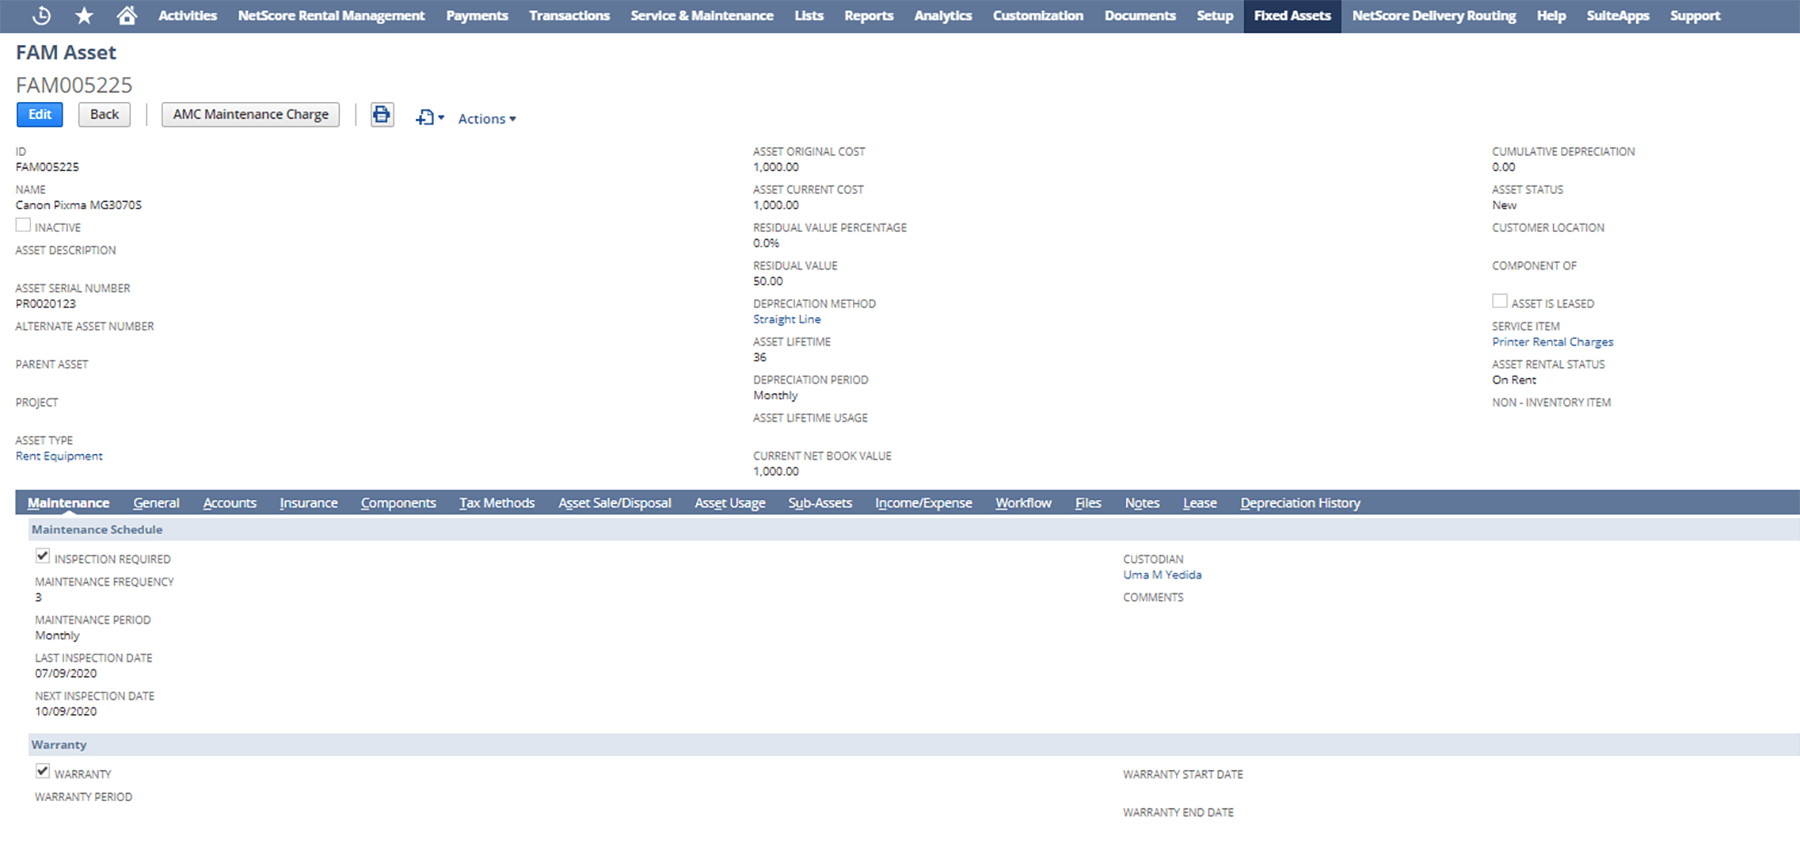Screen dimensions: 1800x845
Task: Switch to the Asset Usage subtab
Action: point(730,503)
